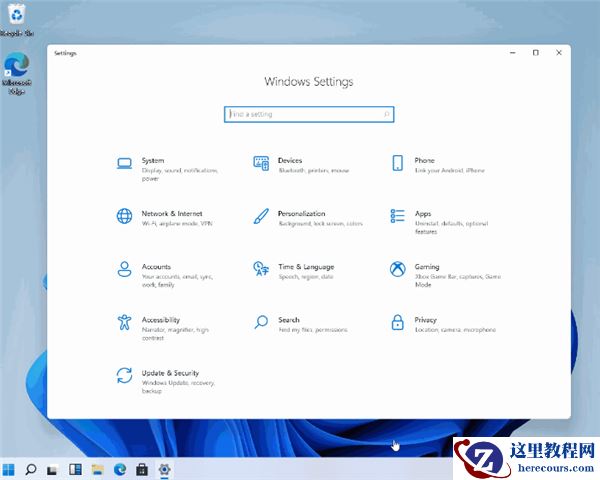Image resolution: width=600 pixels, height=480 pixels.
Task: Click the Accounts heading text
Action: click(156, 266)
